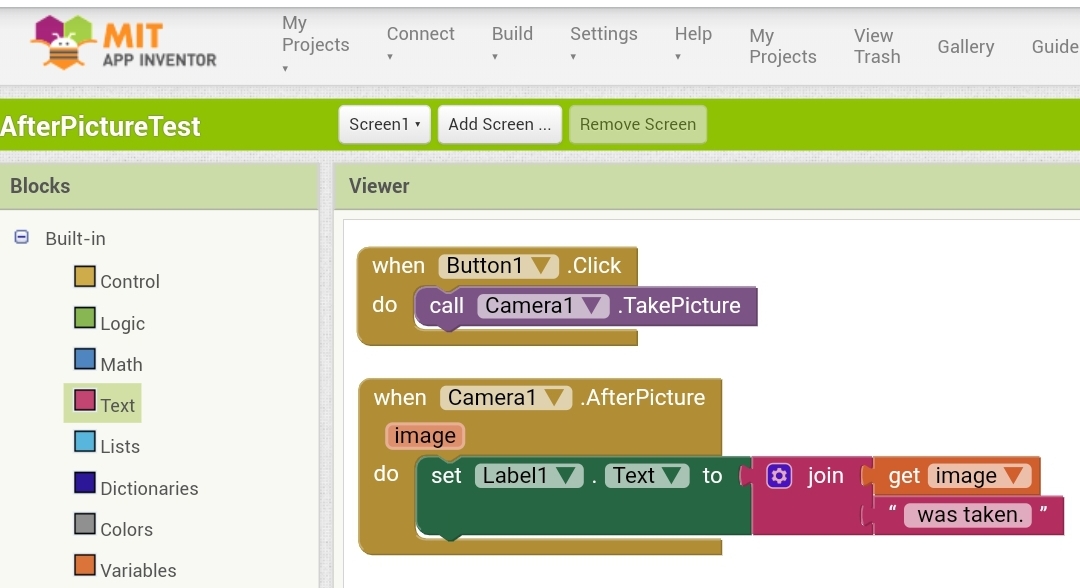
Task: Click the Remove Screen button
Action: 638,125
